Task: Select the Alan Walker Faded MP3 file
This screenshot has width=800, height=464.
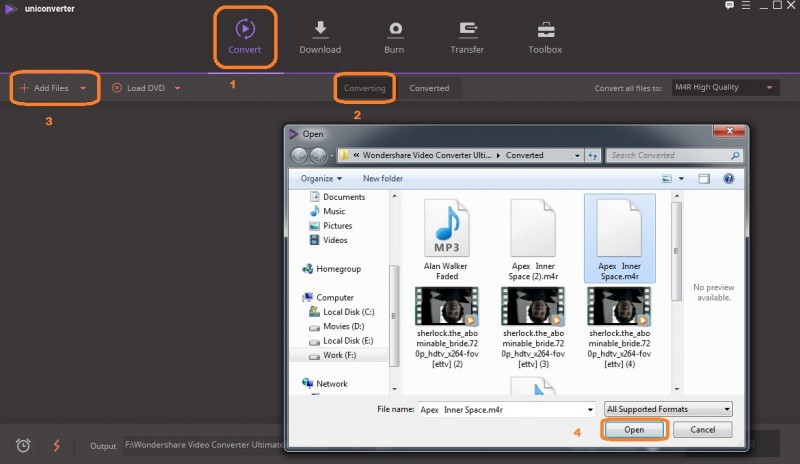Action: pos(446,239)
